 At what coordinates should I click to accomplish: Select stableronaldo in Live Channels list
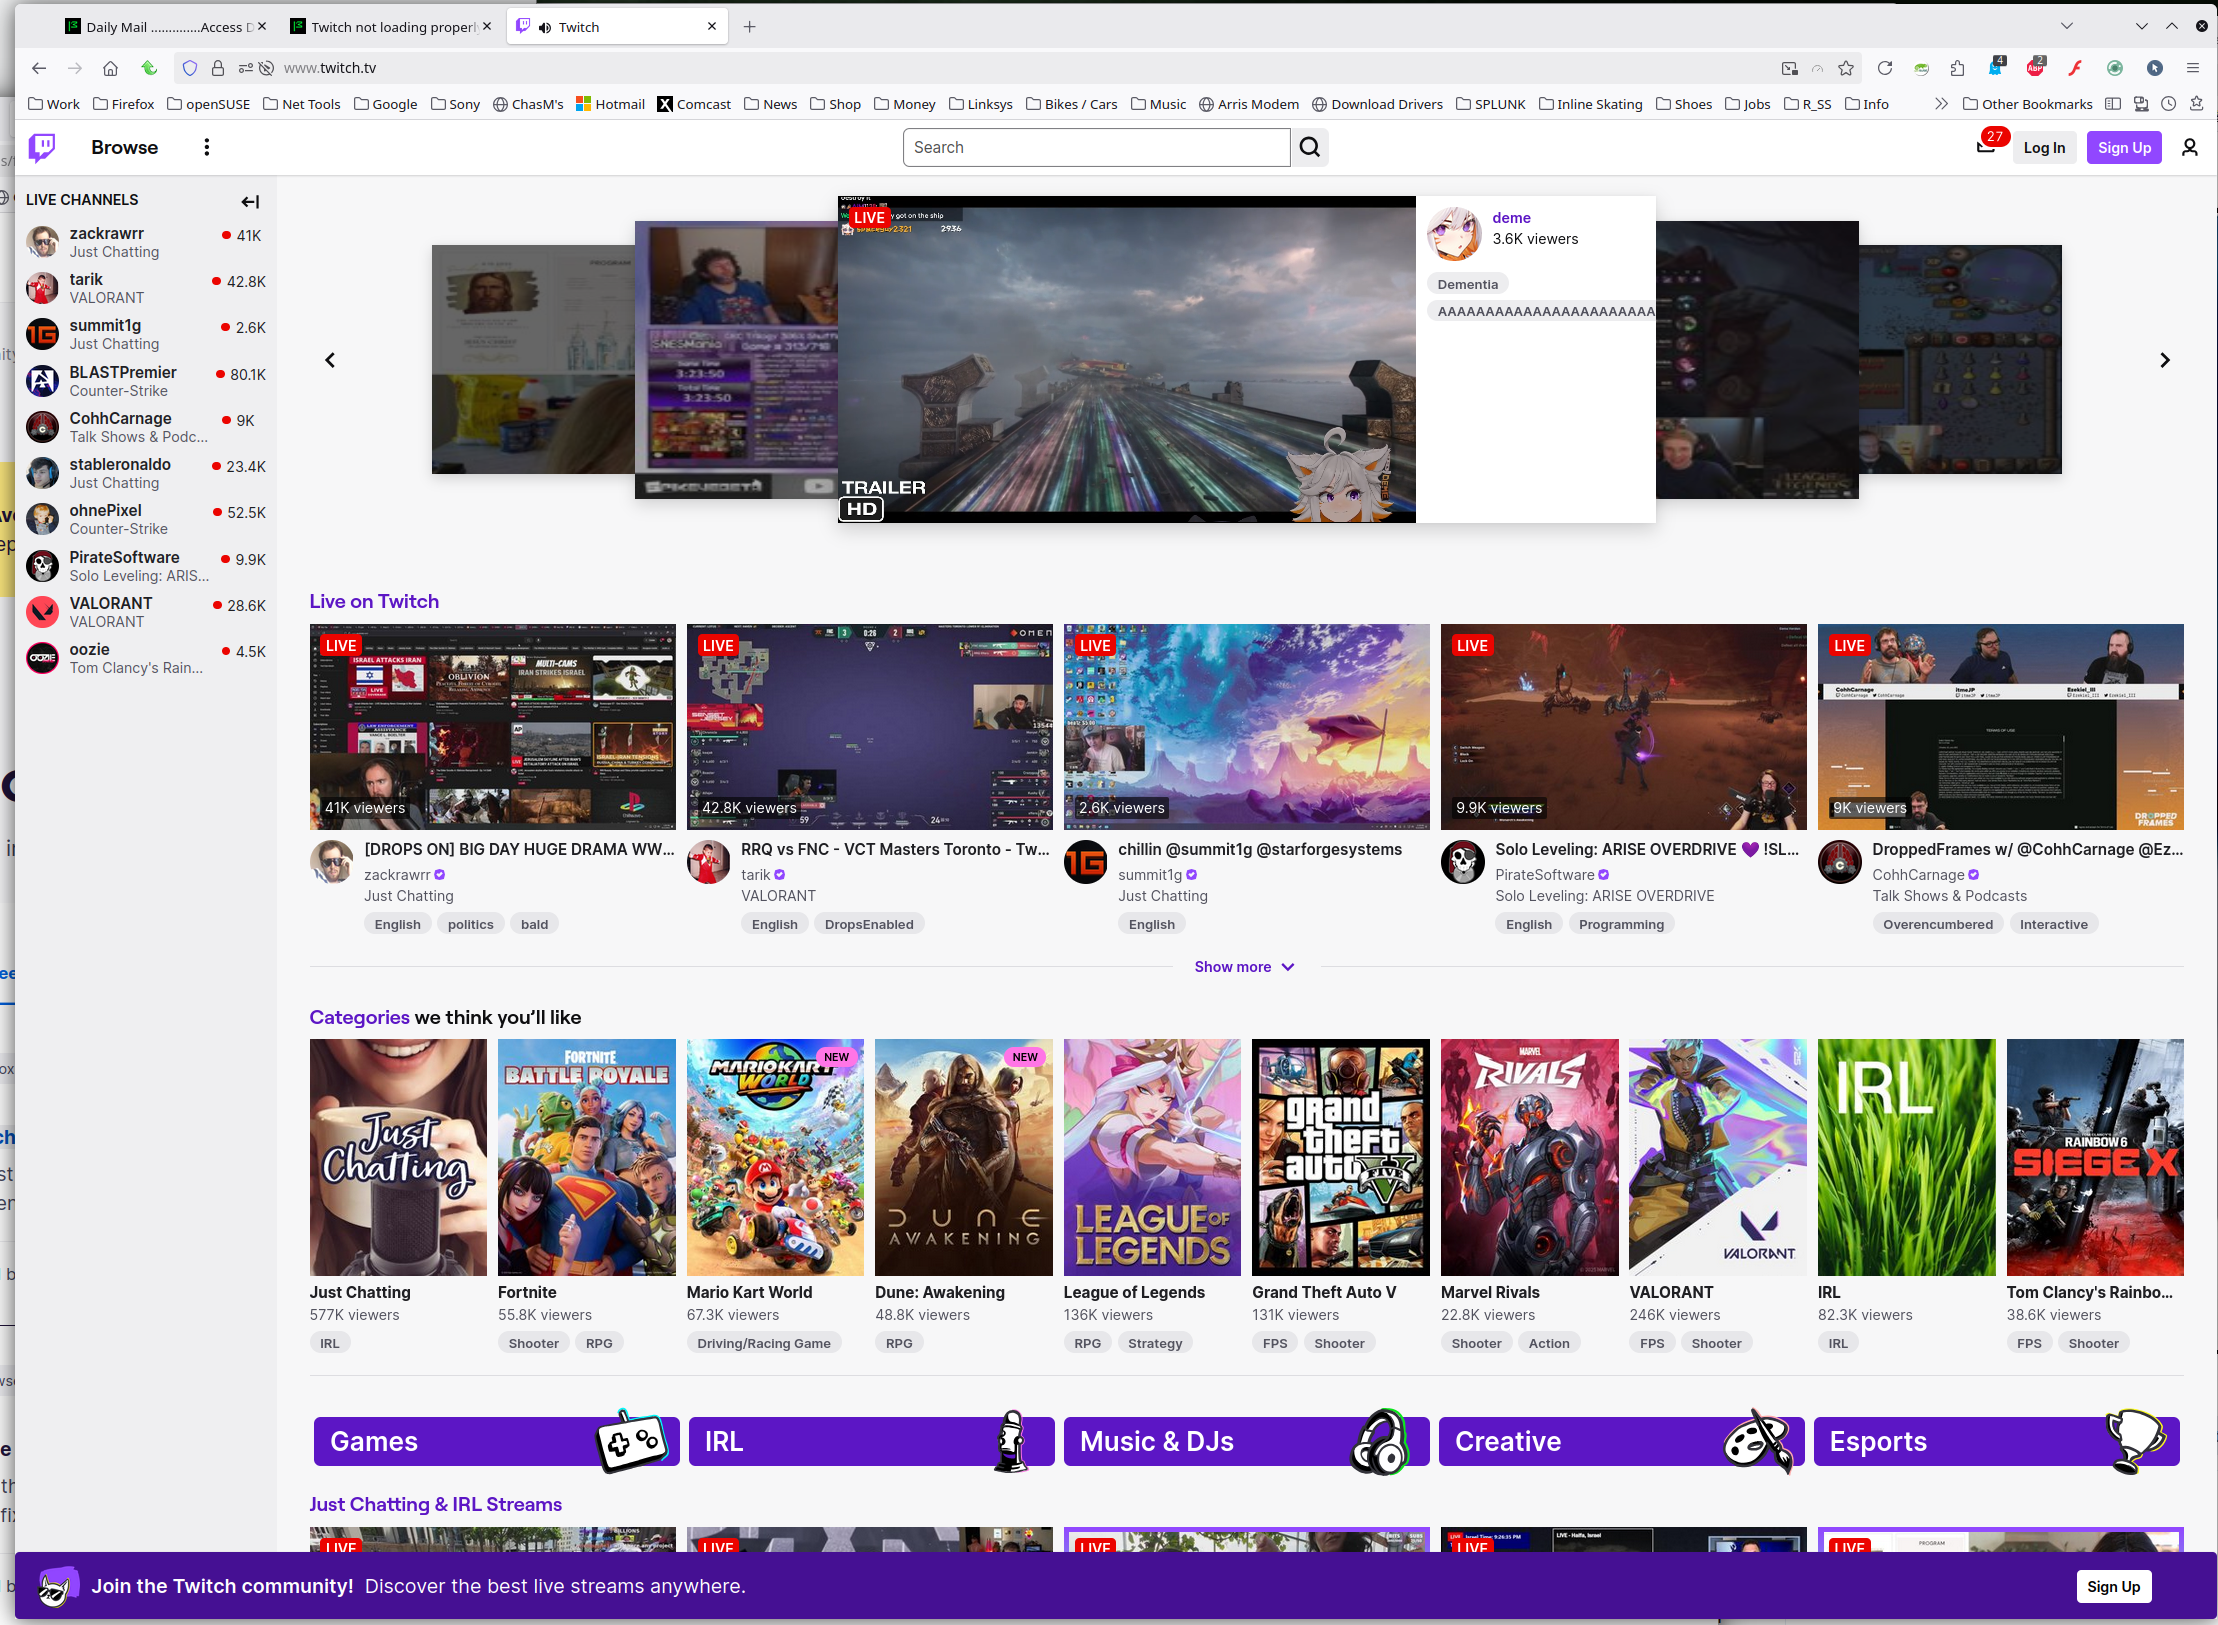[x=146, y=474]
